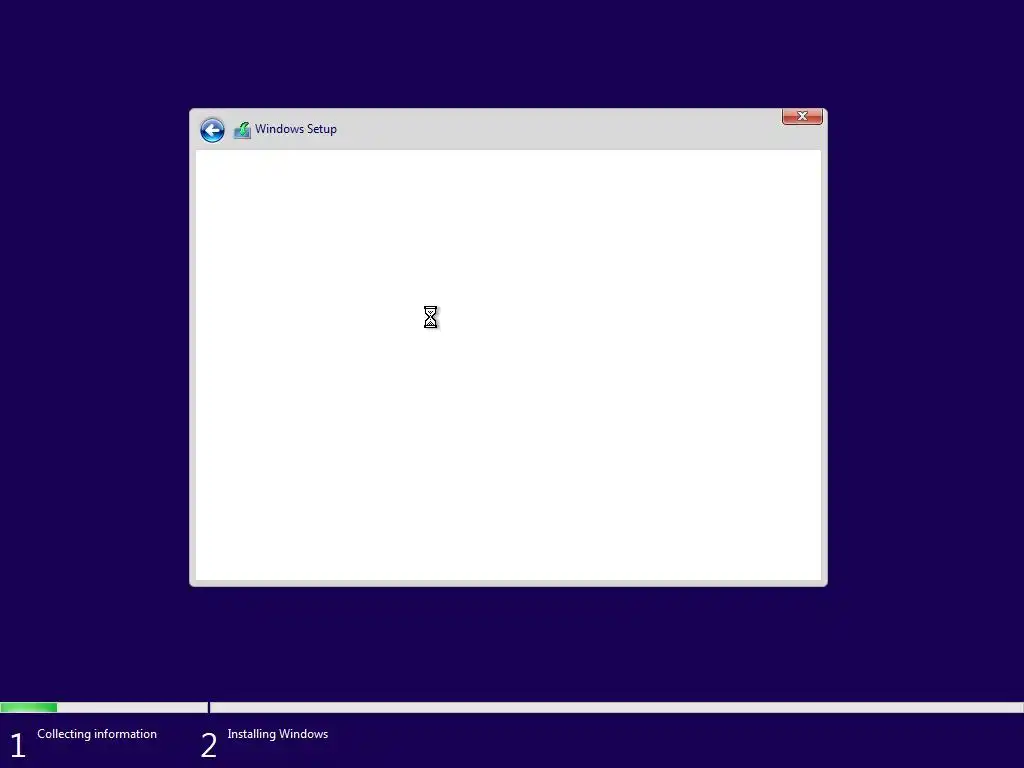Click the "Installing Windows" step label

click(278, 734)
